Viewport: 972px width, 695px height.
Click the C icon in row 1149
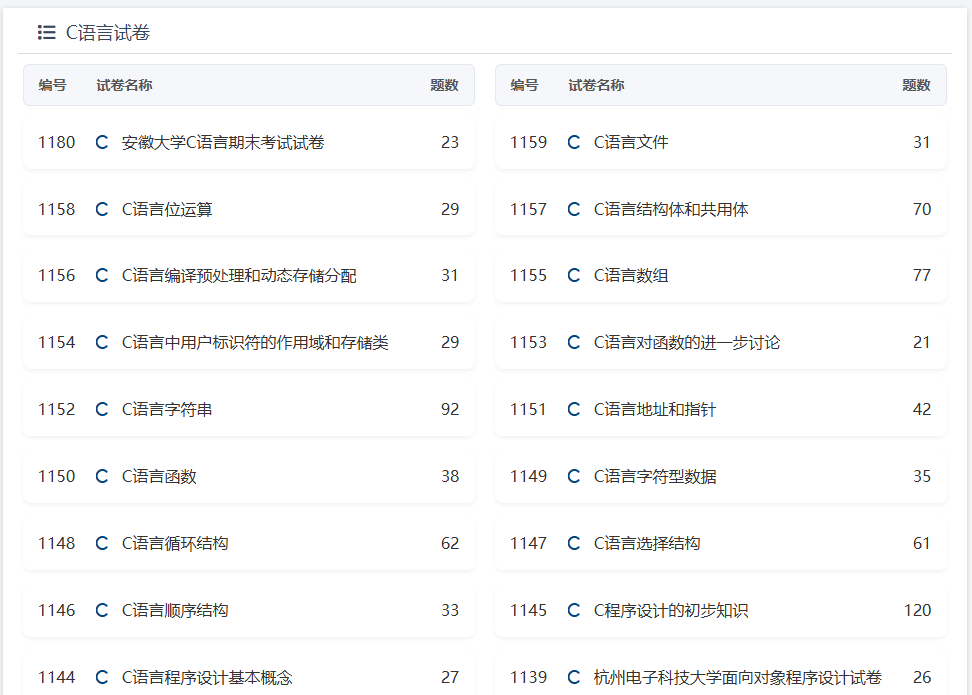(x=573, y=476)
